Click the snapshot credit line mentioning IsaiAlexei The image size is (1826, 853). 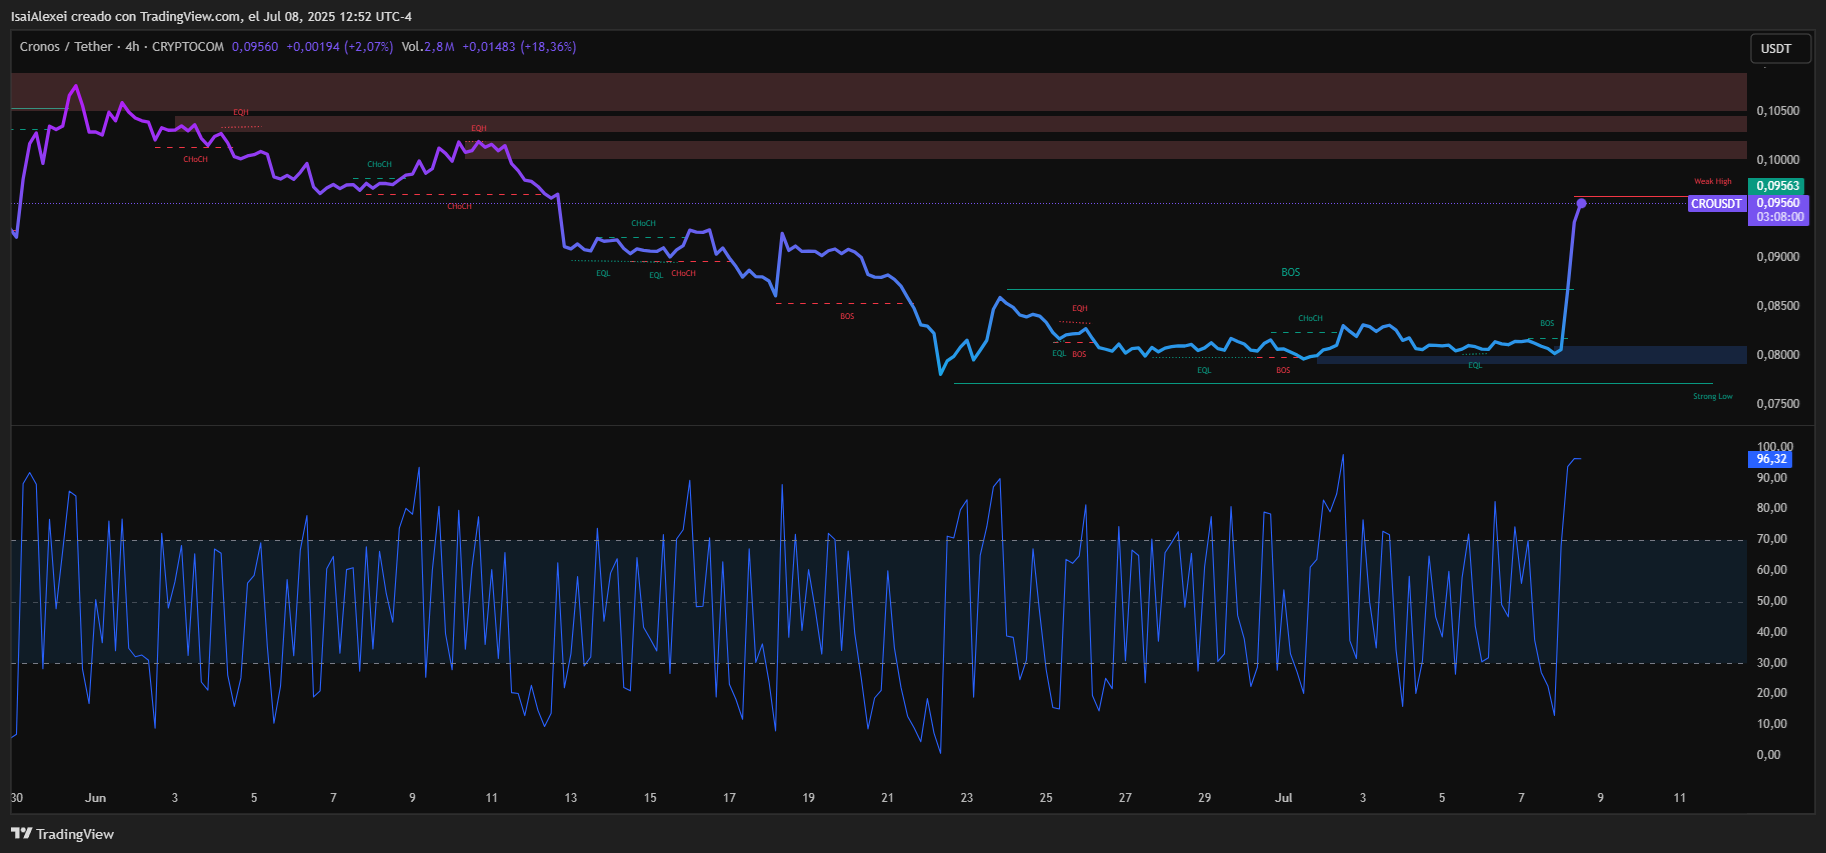pyautogui.click(x=211, y=16)
